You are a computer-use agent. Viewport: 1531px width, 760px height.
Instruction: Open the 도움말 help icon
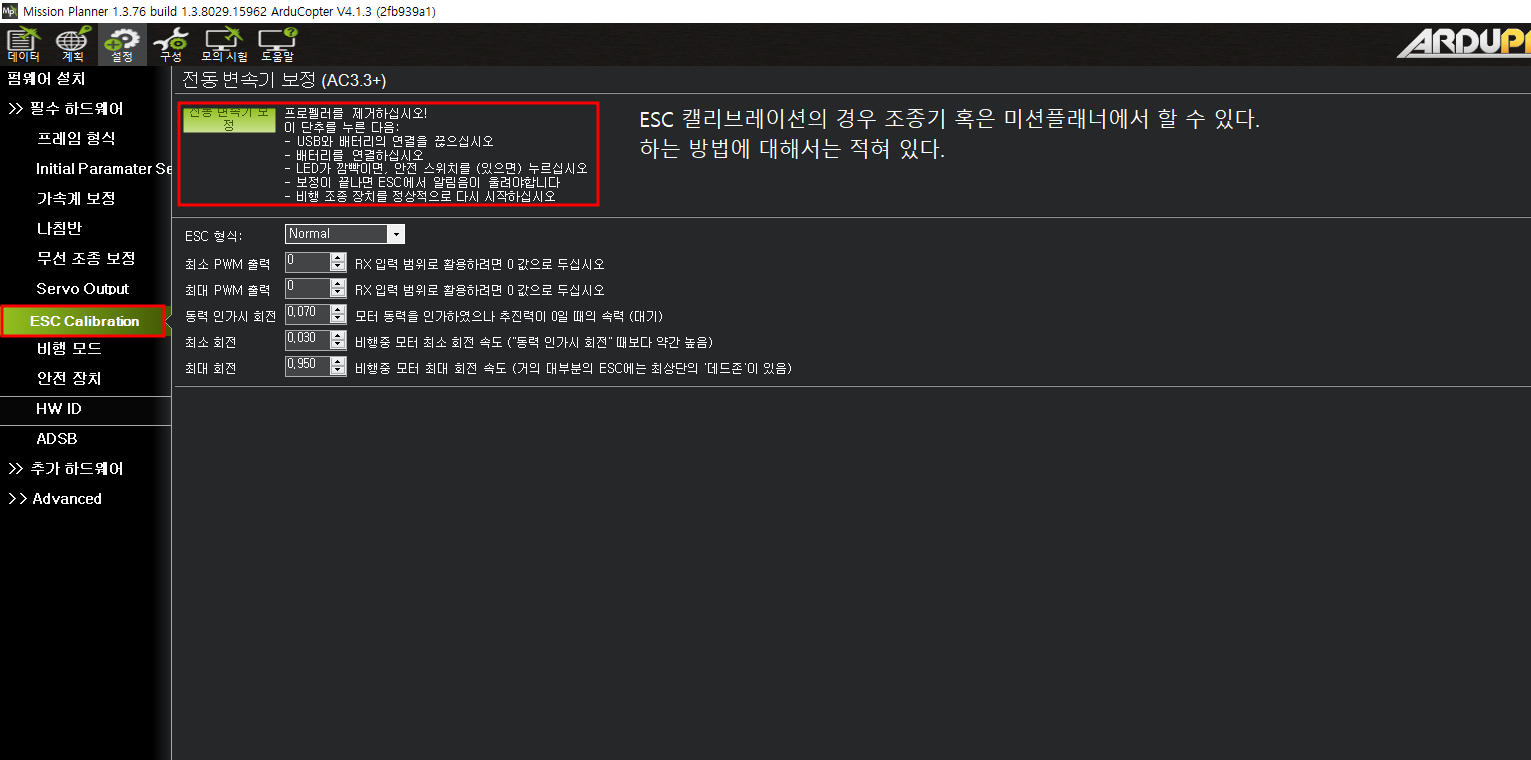pyautogui.click(x=277, y=45)
